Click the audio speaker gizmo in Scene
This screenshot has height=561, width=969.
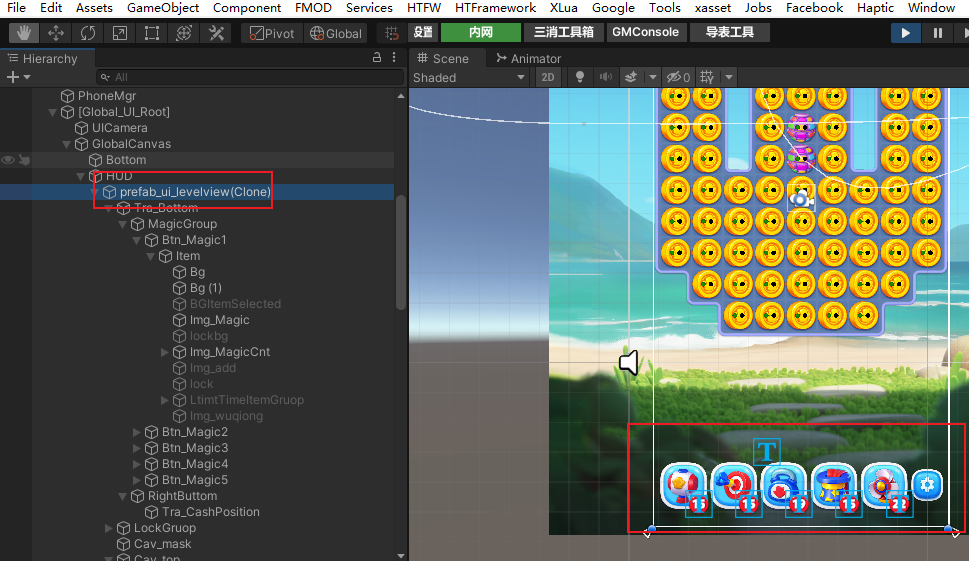[629, 362]
